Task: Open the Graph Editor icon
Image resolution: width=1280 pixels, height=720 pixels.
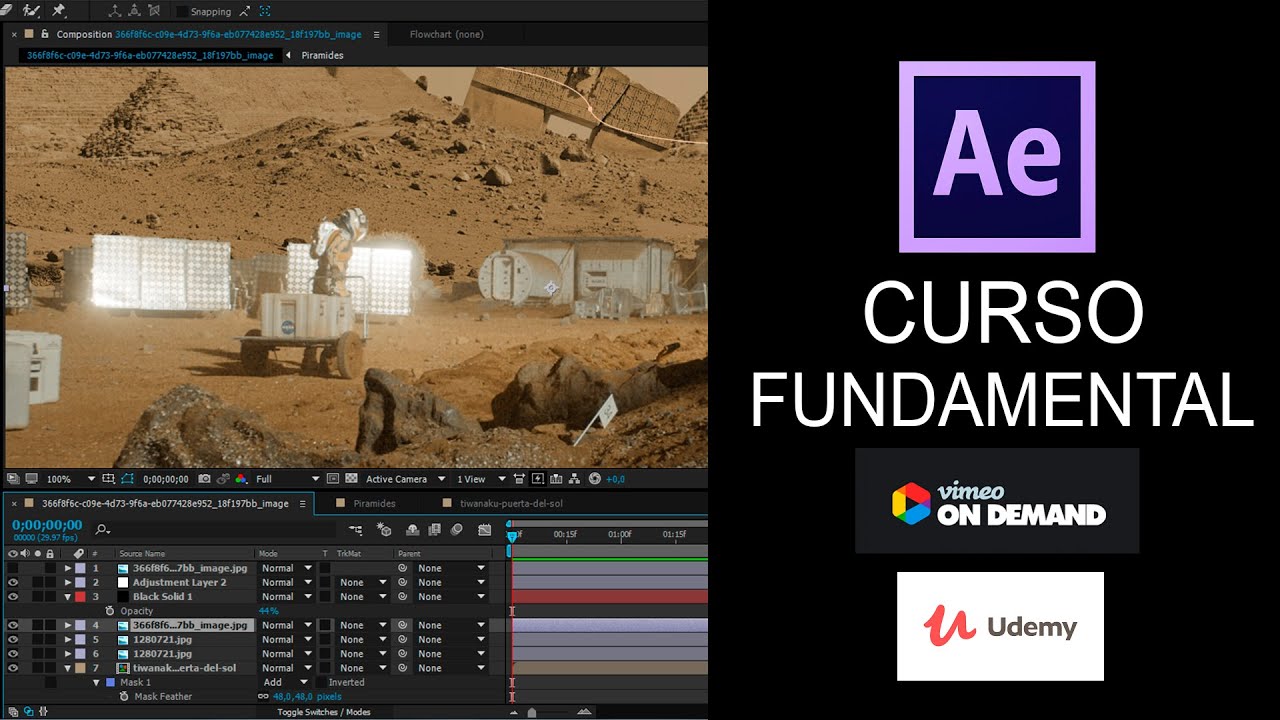Action: pos(485,530)
